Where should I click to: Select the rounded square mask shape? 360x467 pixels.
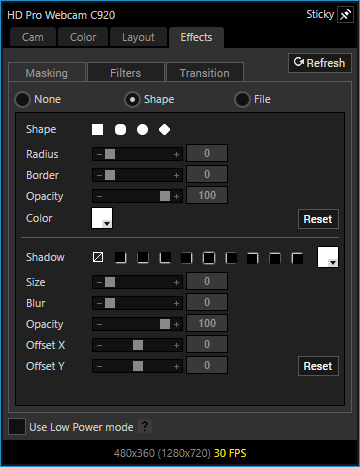tap(120, 129)
